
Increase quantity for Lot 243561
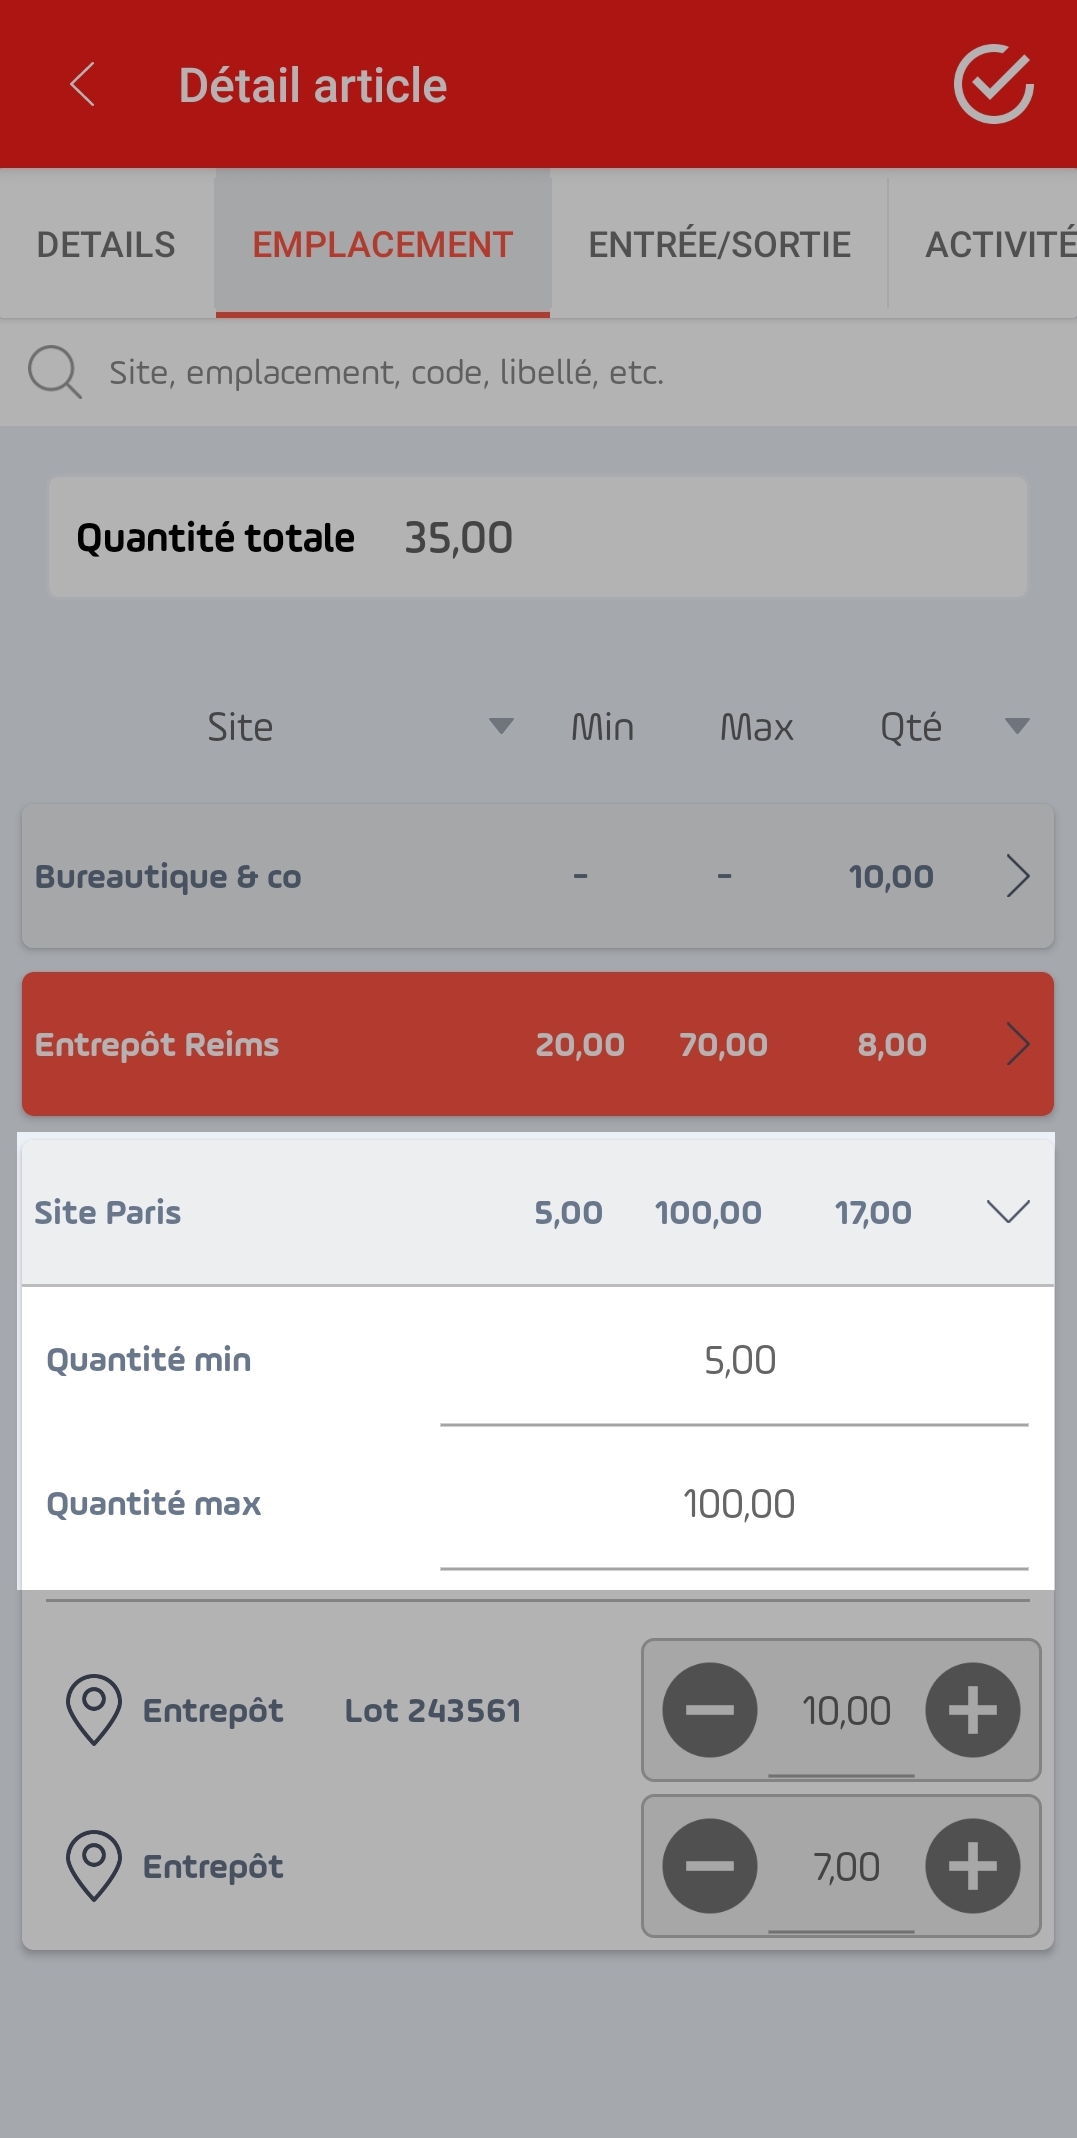[x=973, y=1710]
